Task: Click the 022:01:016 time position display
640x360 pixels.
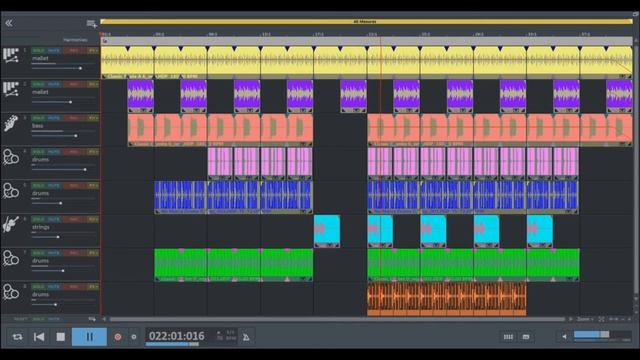Action: pyautogui.click(x=177, y=336)
